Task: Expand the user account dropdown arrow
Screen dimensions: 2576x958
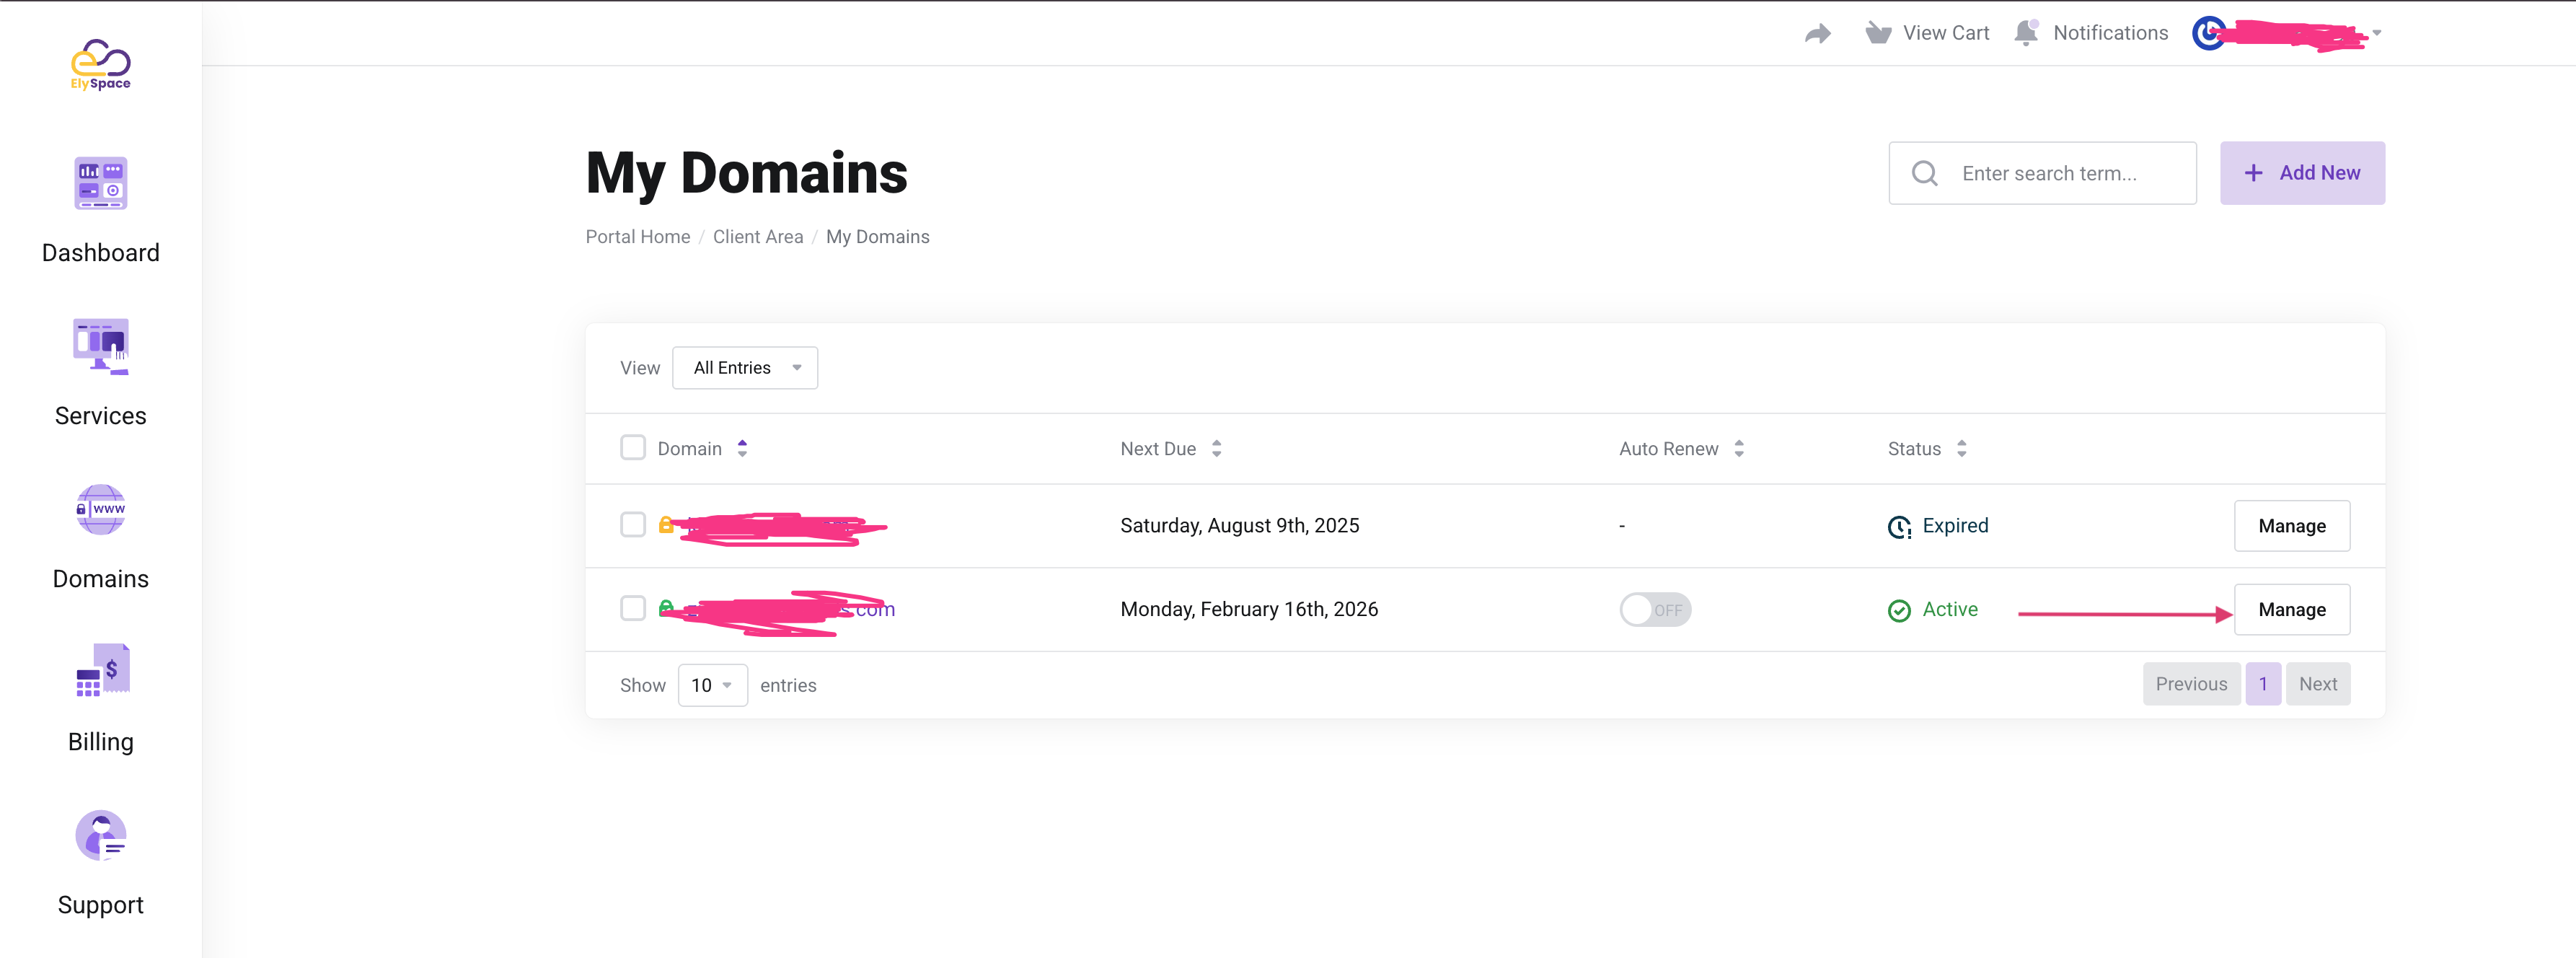Action: [2377, 33]
